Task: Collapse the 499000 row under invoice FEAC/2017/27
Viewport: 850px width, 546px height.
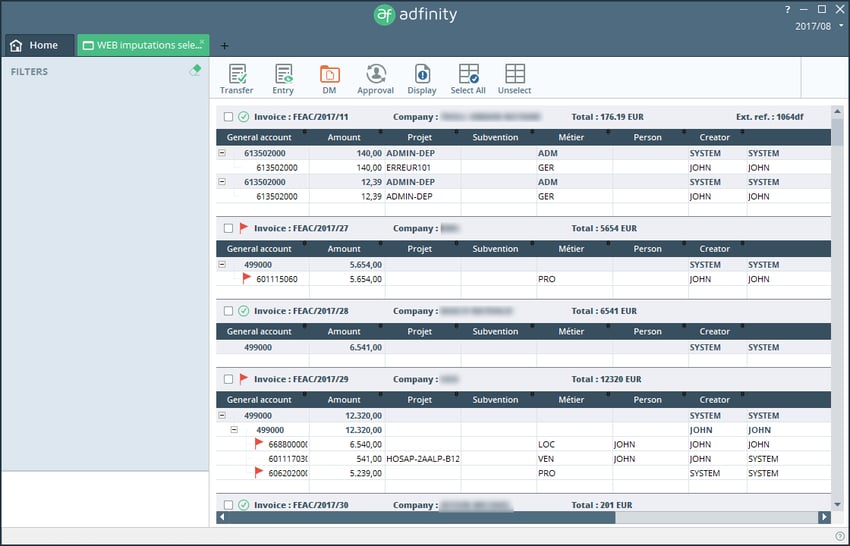Action: (222, 265)
